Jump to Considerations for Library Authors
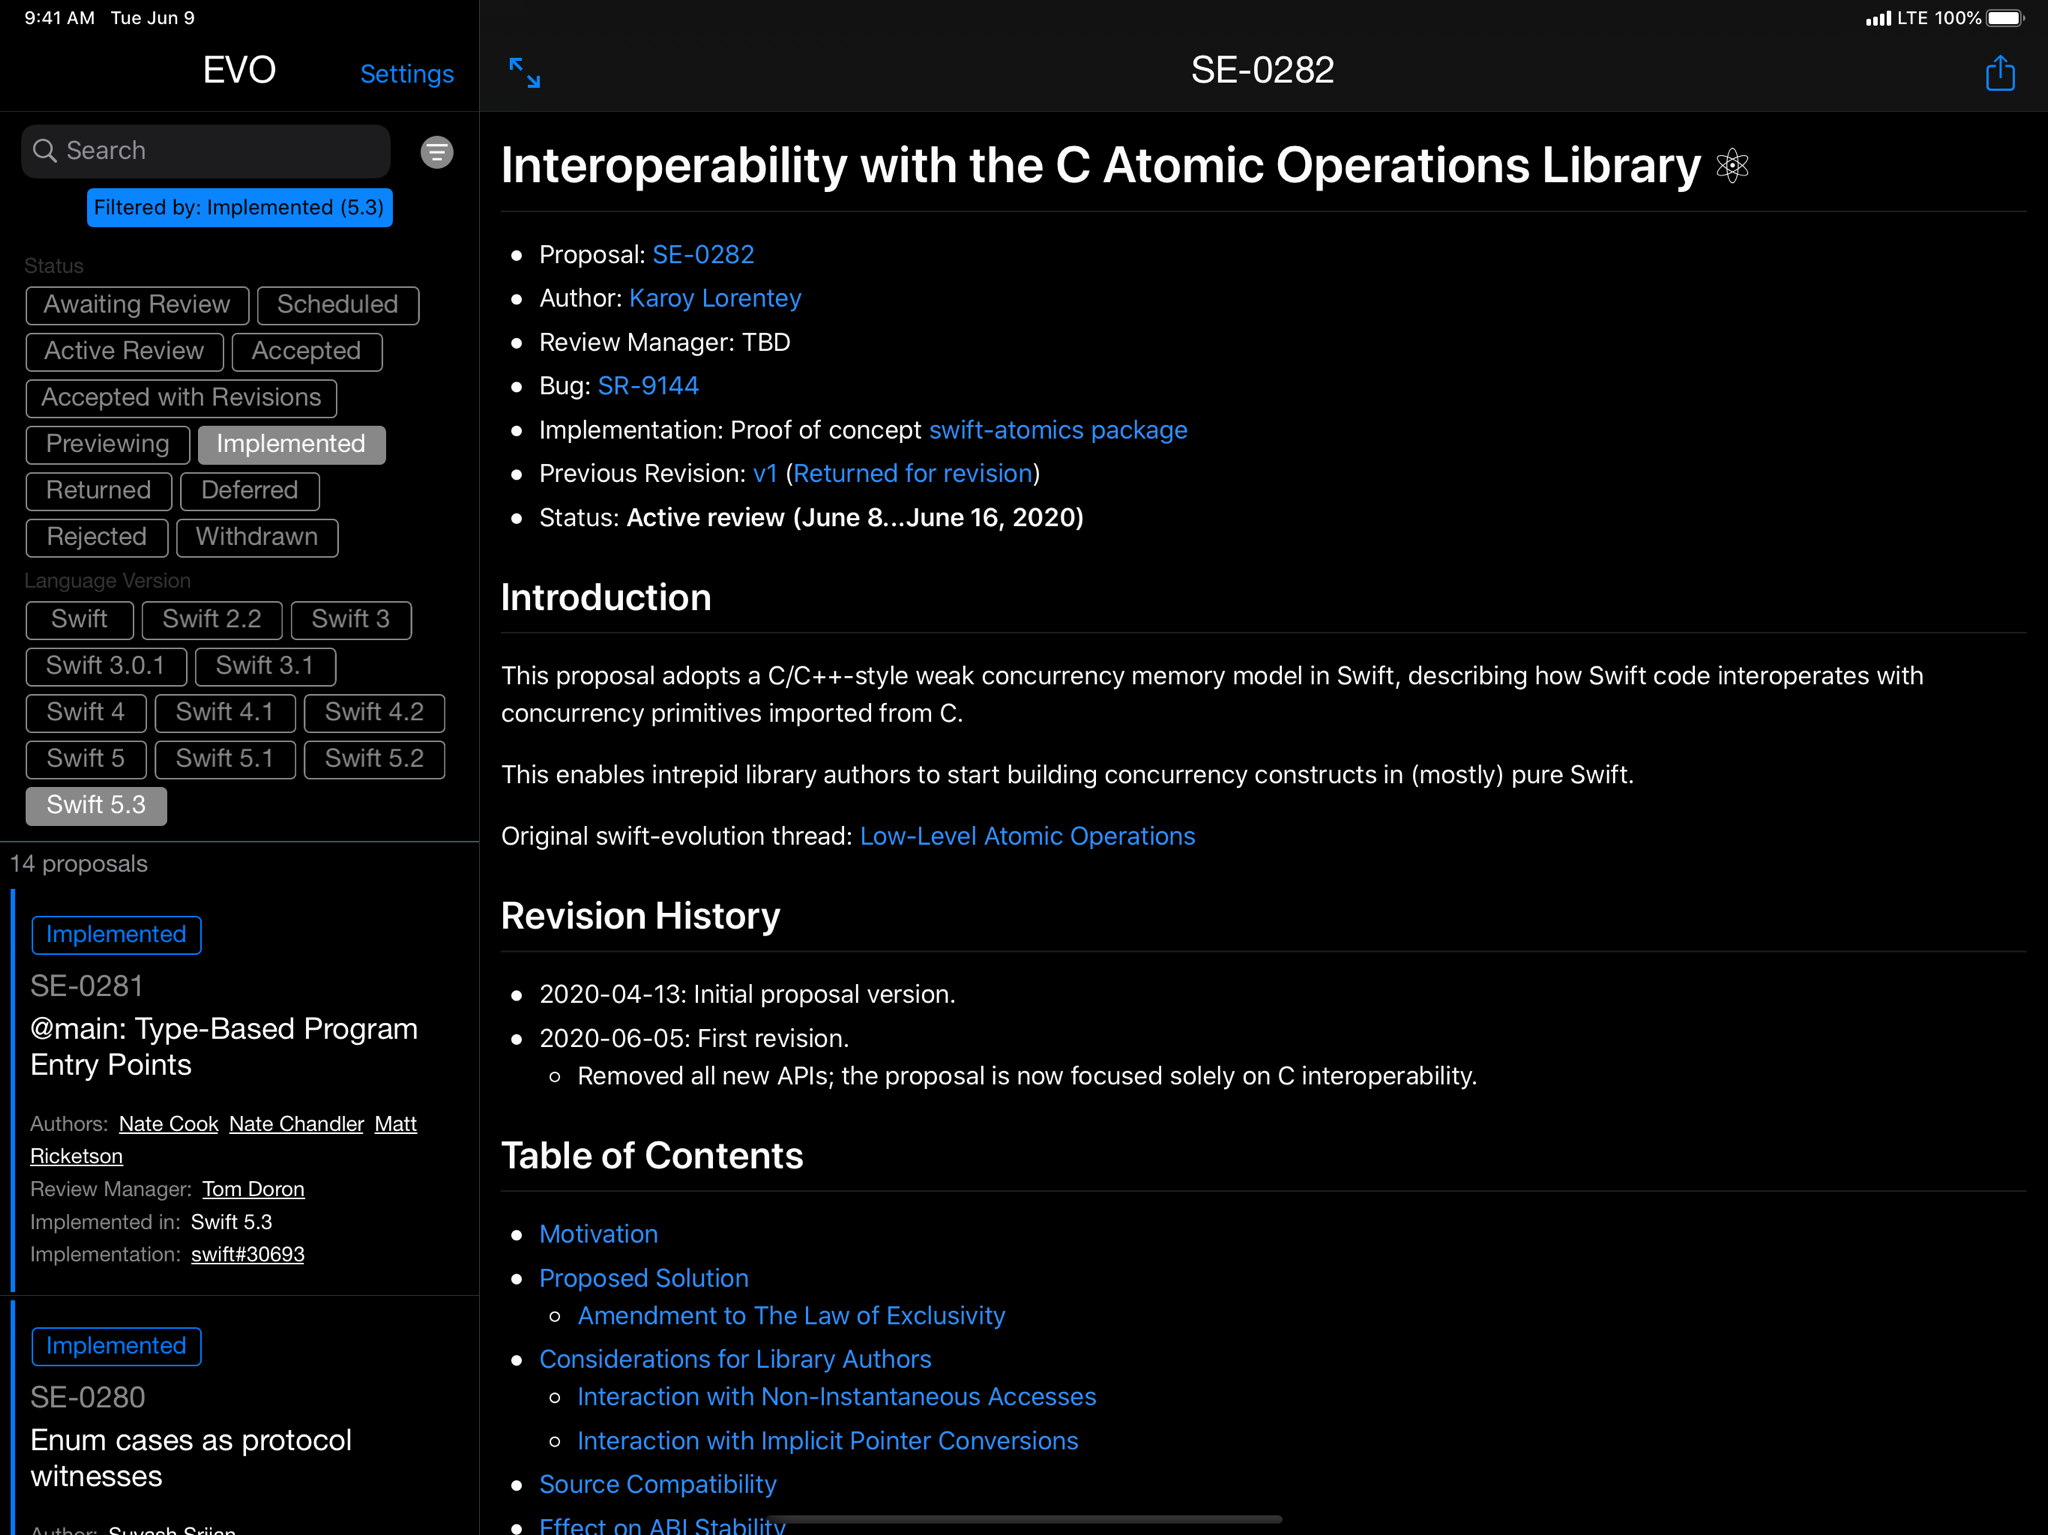This screenshot has height=1535, width=2048. coord(735,1360)
